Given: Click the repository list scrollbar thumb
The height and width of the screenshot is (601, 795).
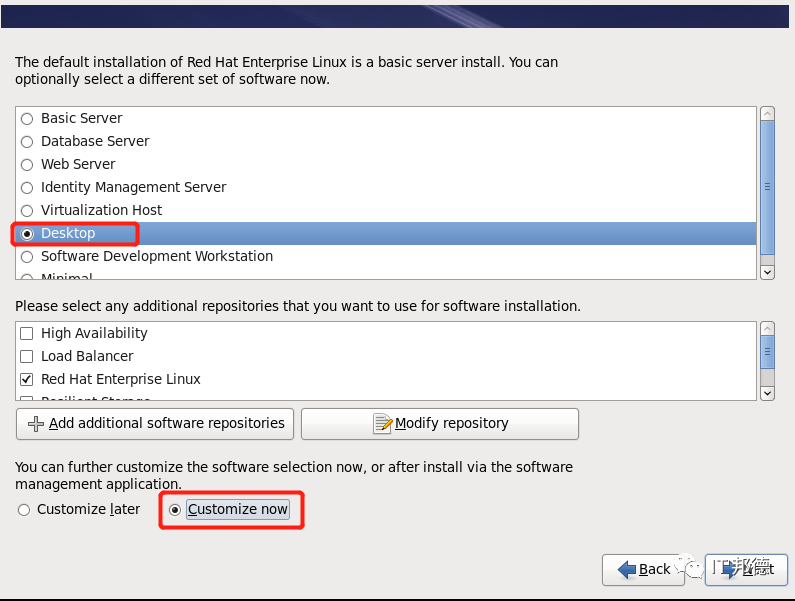Looking at the screenshot, I should [x=768, y=352].
